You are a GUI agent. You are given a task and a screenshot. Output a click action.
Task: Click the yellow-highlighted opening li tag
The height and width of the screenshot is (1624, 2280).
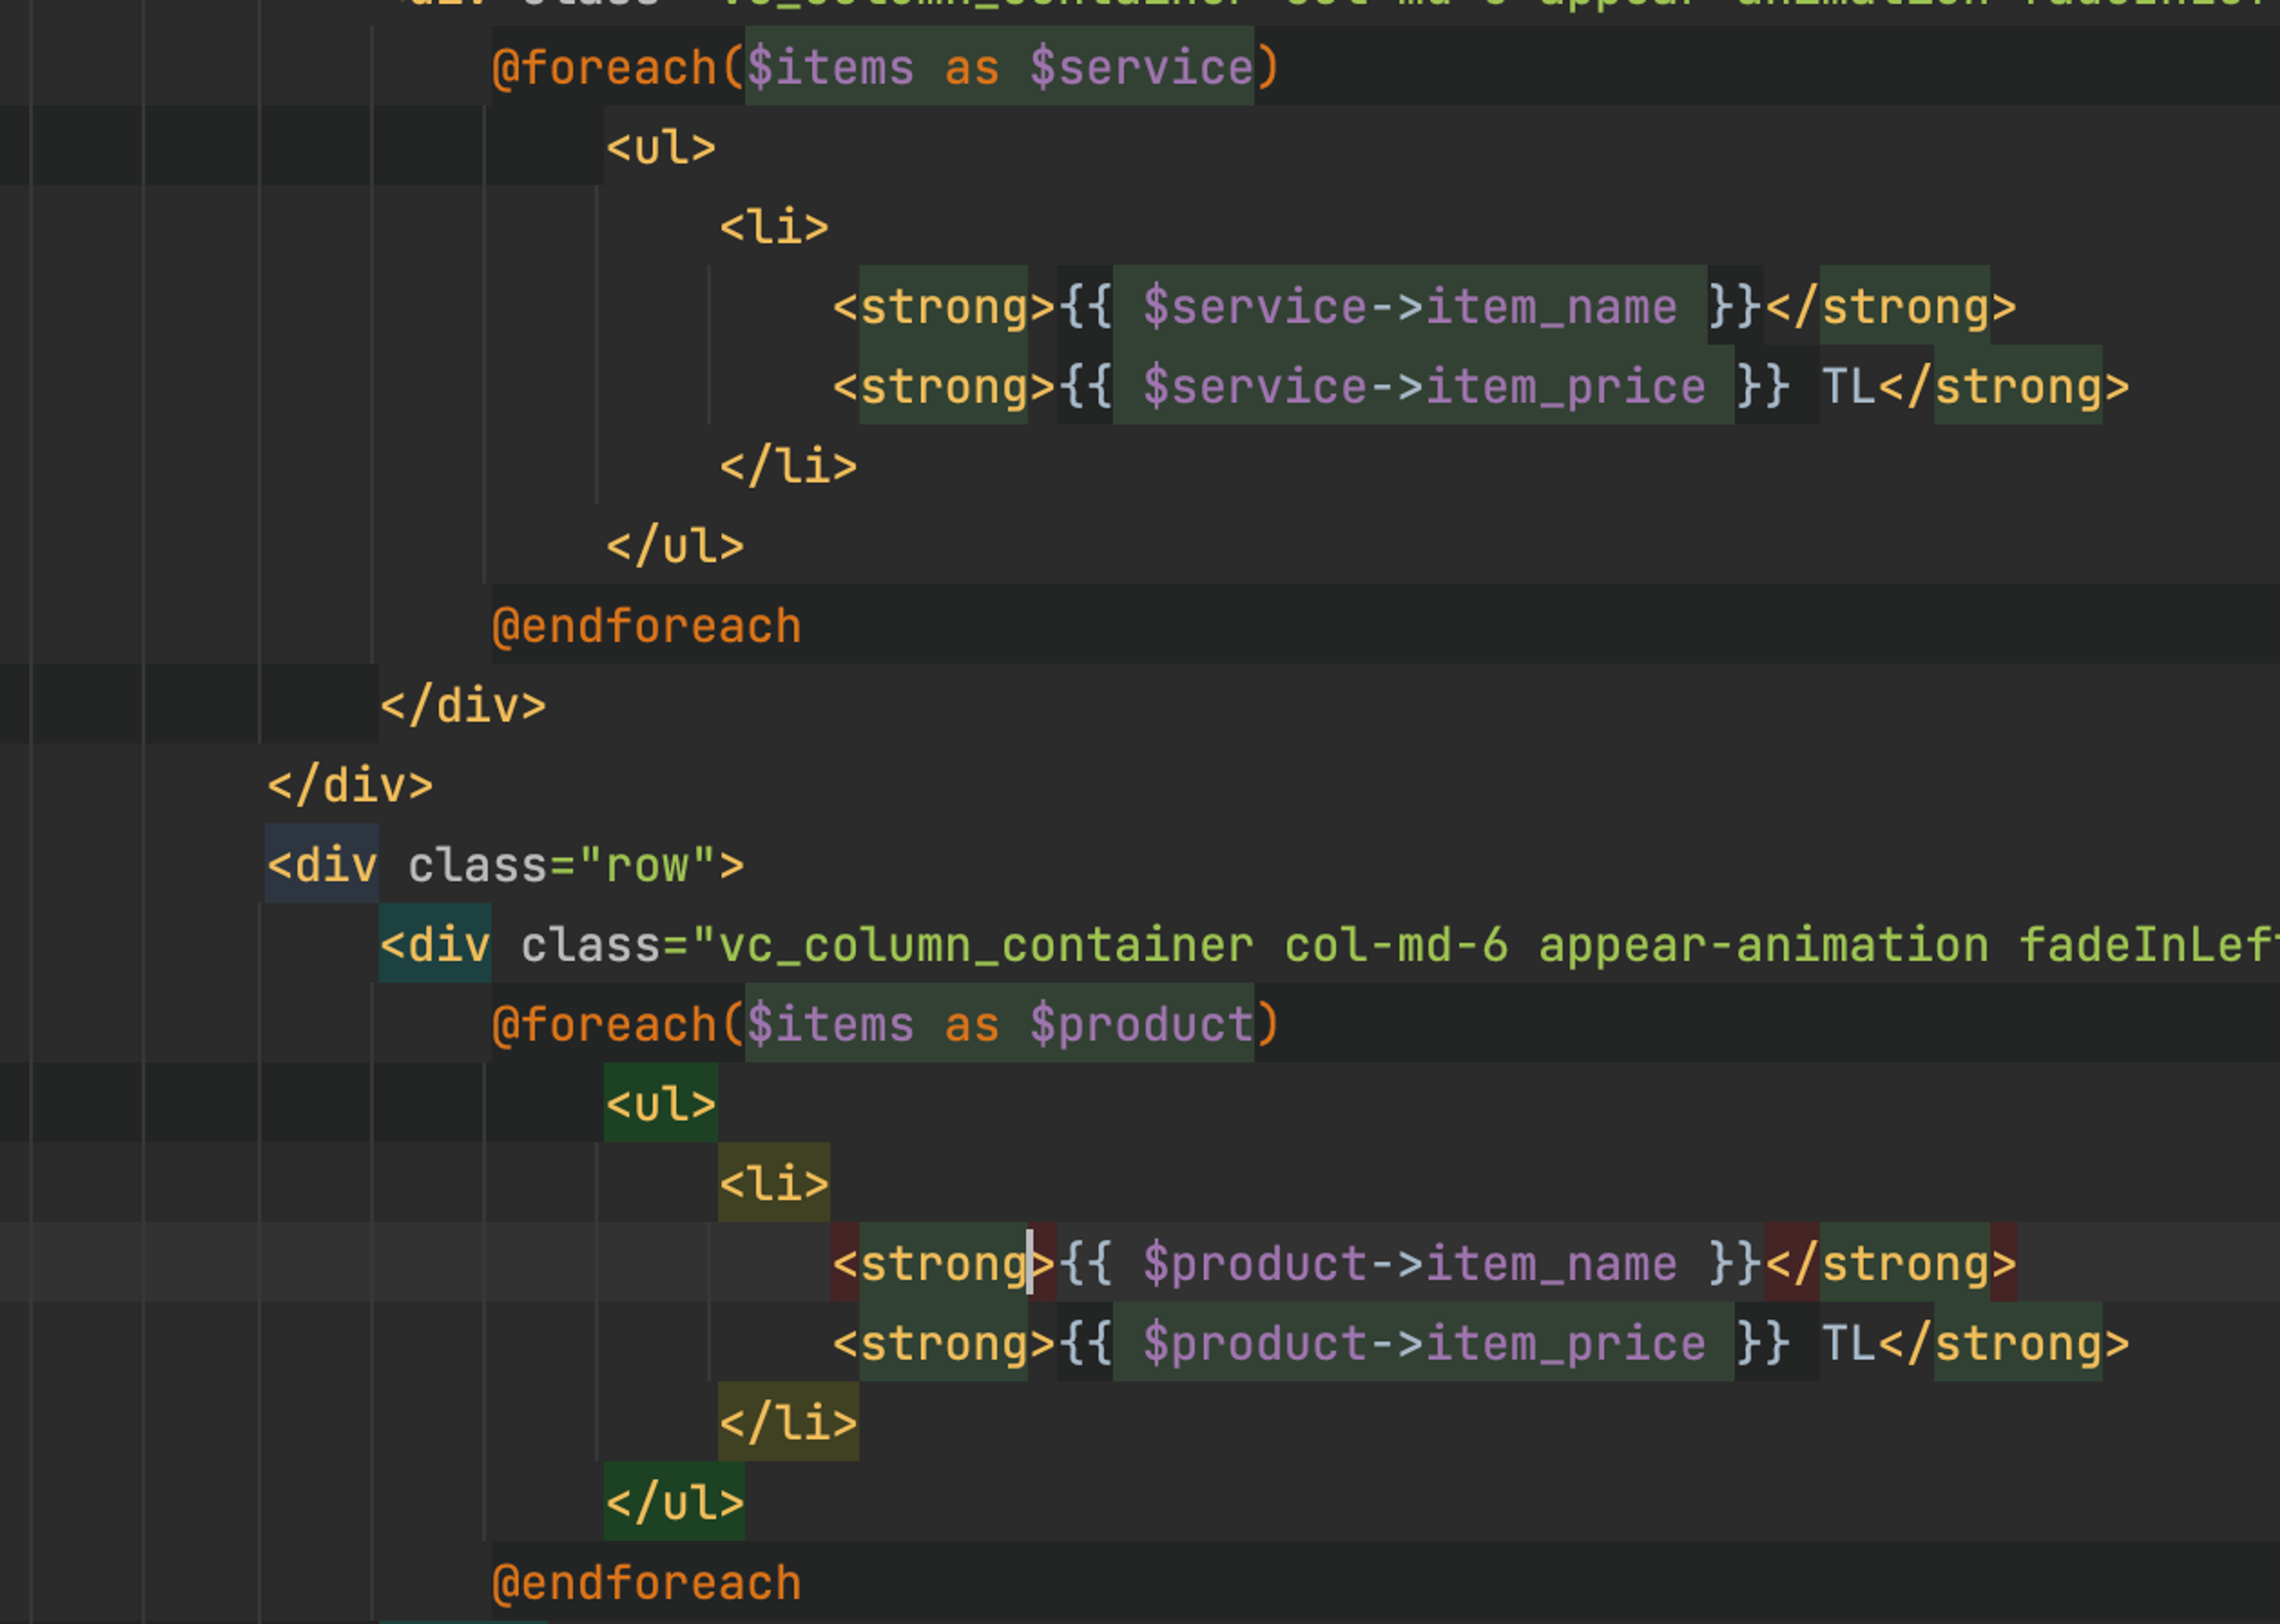coord(773,1184)
